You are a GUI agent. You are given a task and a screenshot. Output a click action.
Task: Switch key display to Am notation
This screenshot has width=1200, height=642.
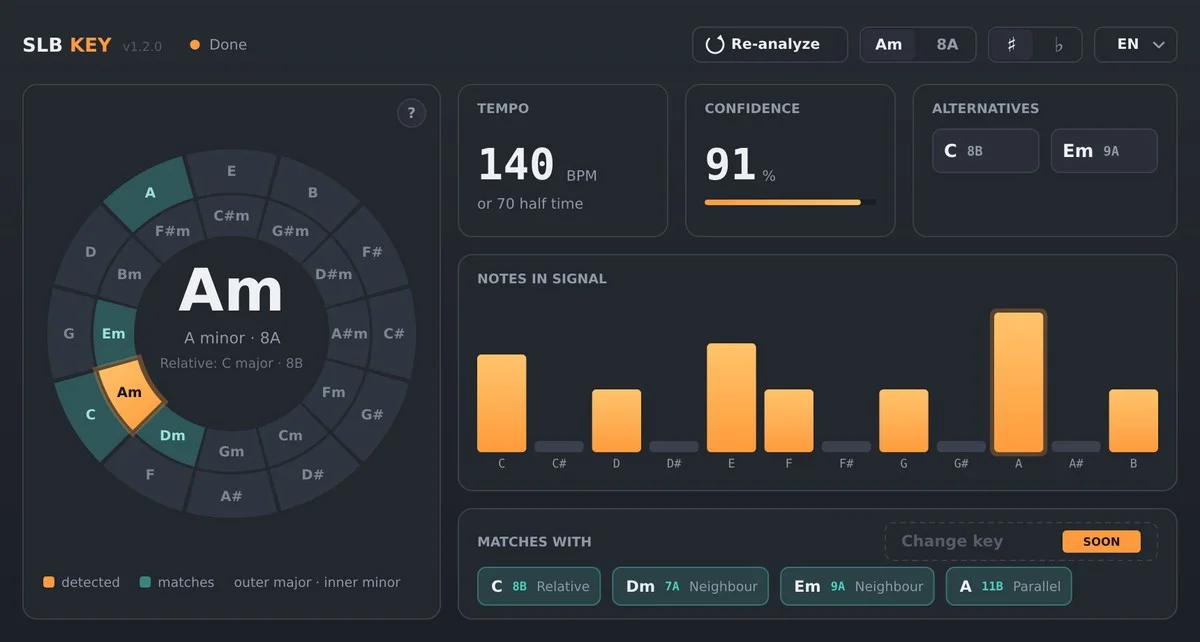[888, 45]
